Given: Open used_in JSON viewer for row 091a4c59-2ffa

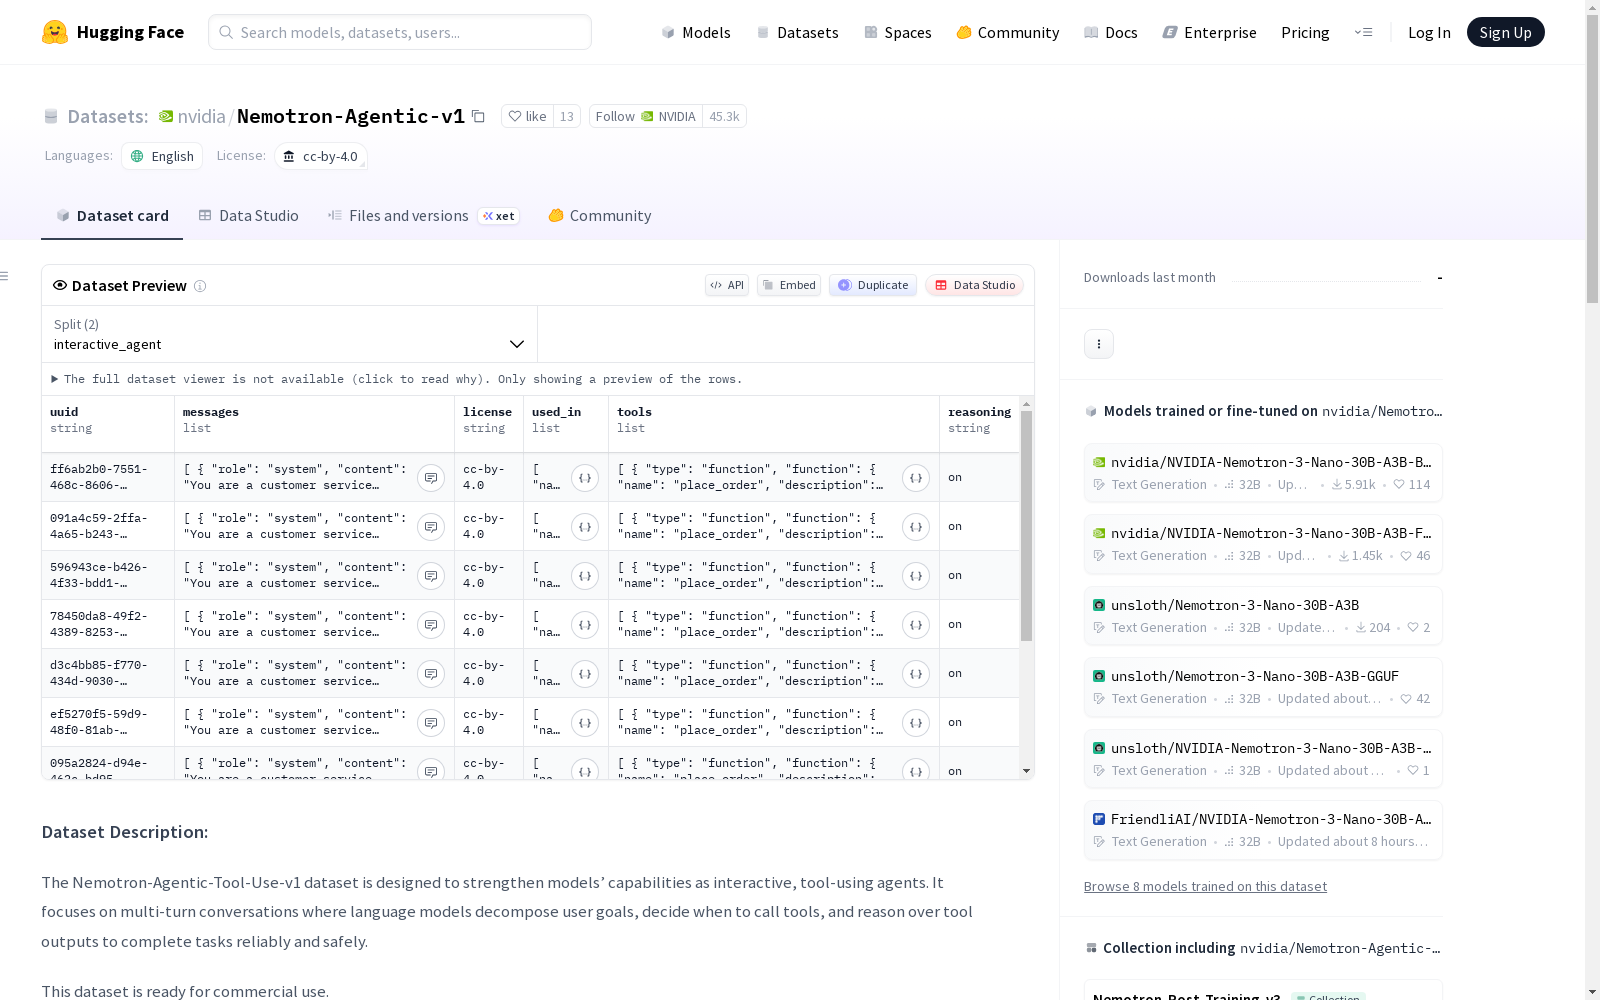Looking at the screenshot, I should (x=585, y=527).
